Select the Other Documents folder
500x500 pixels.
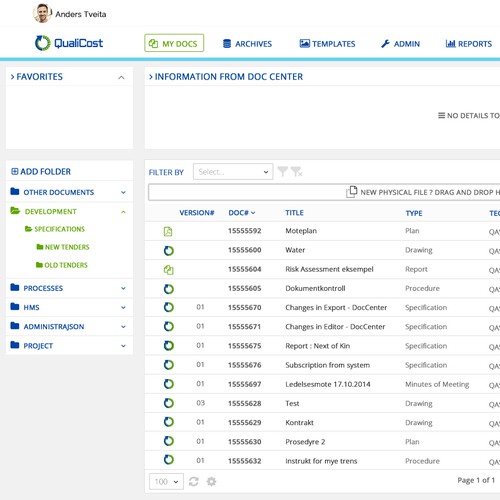point(52,192)
